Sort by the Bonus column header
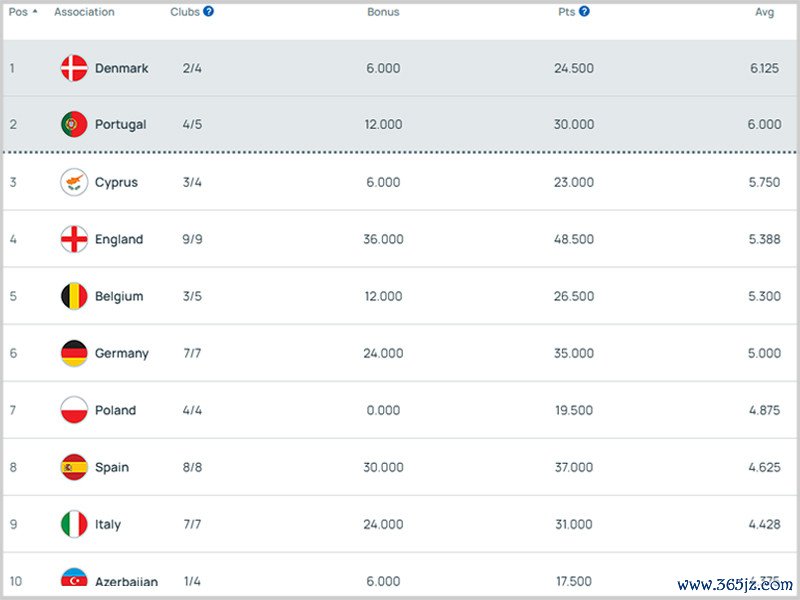800x600 pixels. (383, 12)
